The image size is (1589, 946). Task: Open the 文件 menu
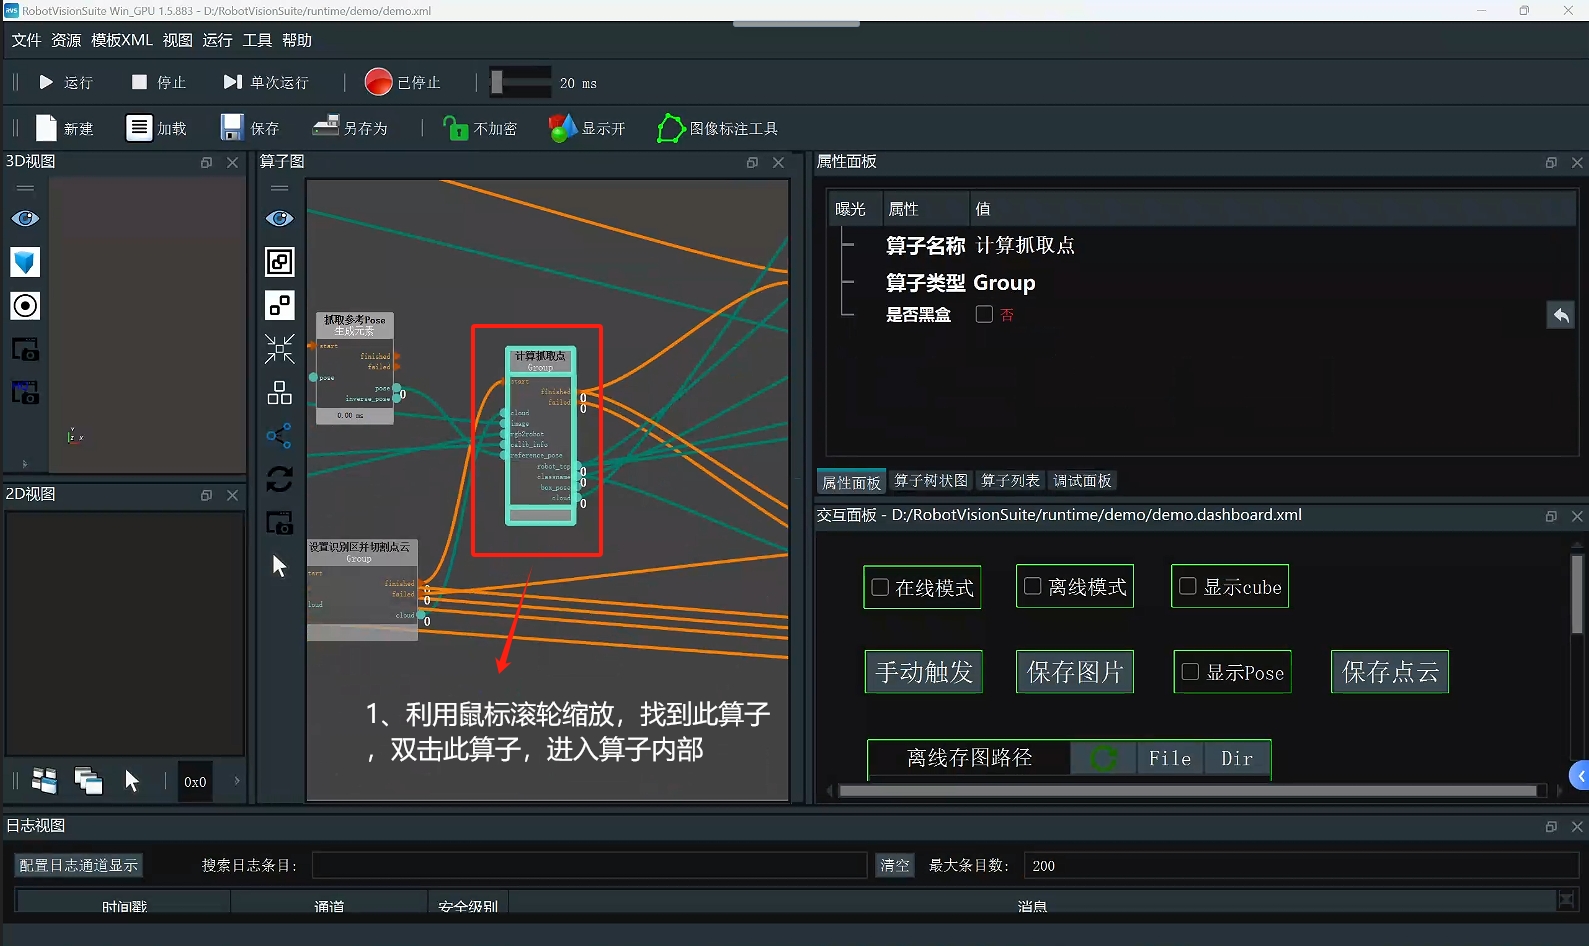click(x=26, y=40)
